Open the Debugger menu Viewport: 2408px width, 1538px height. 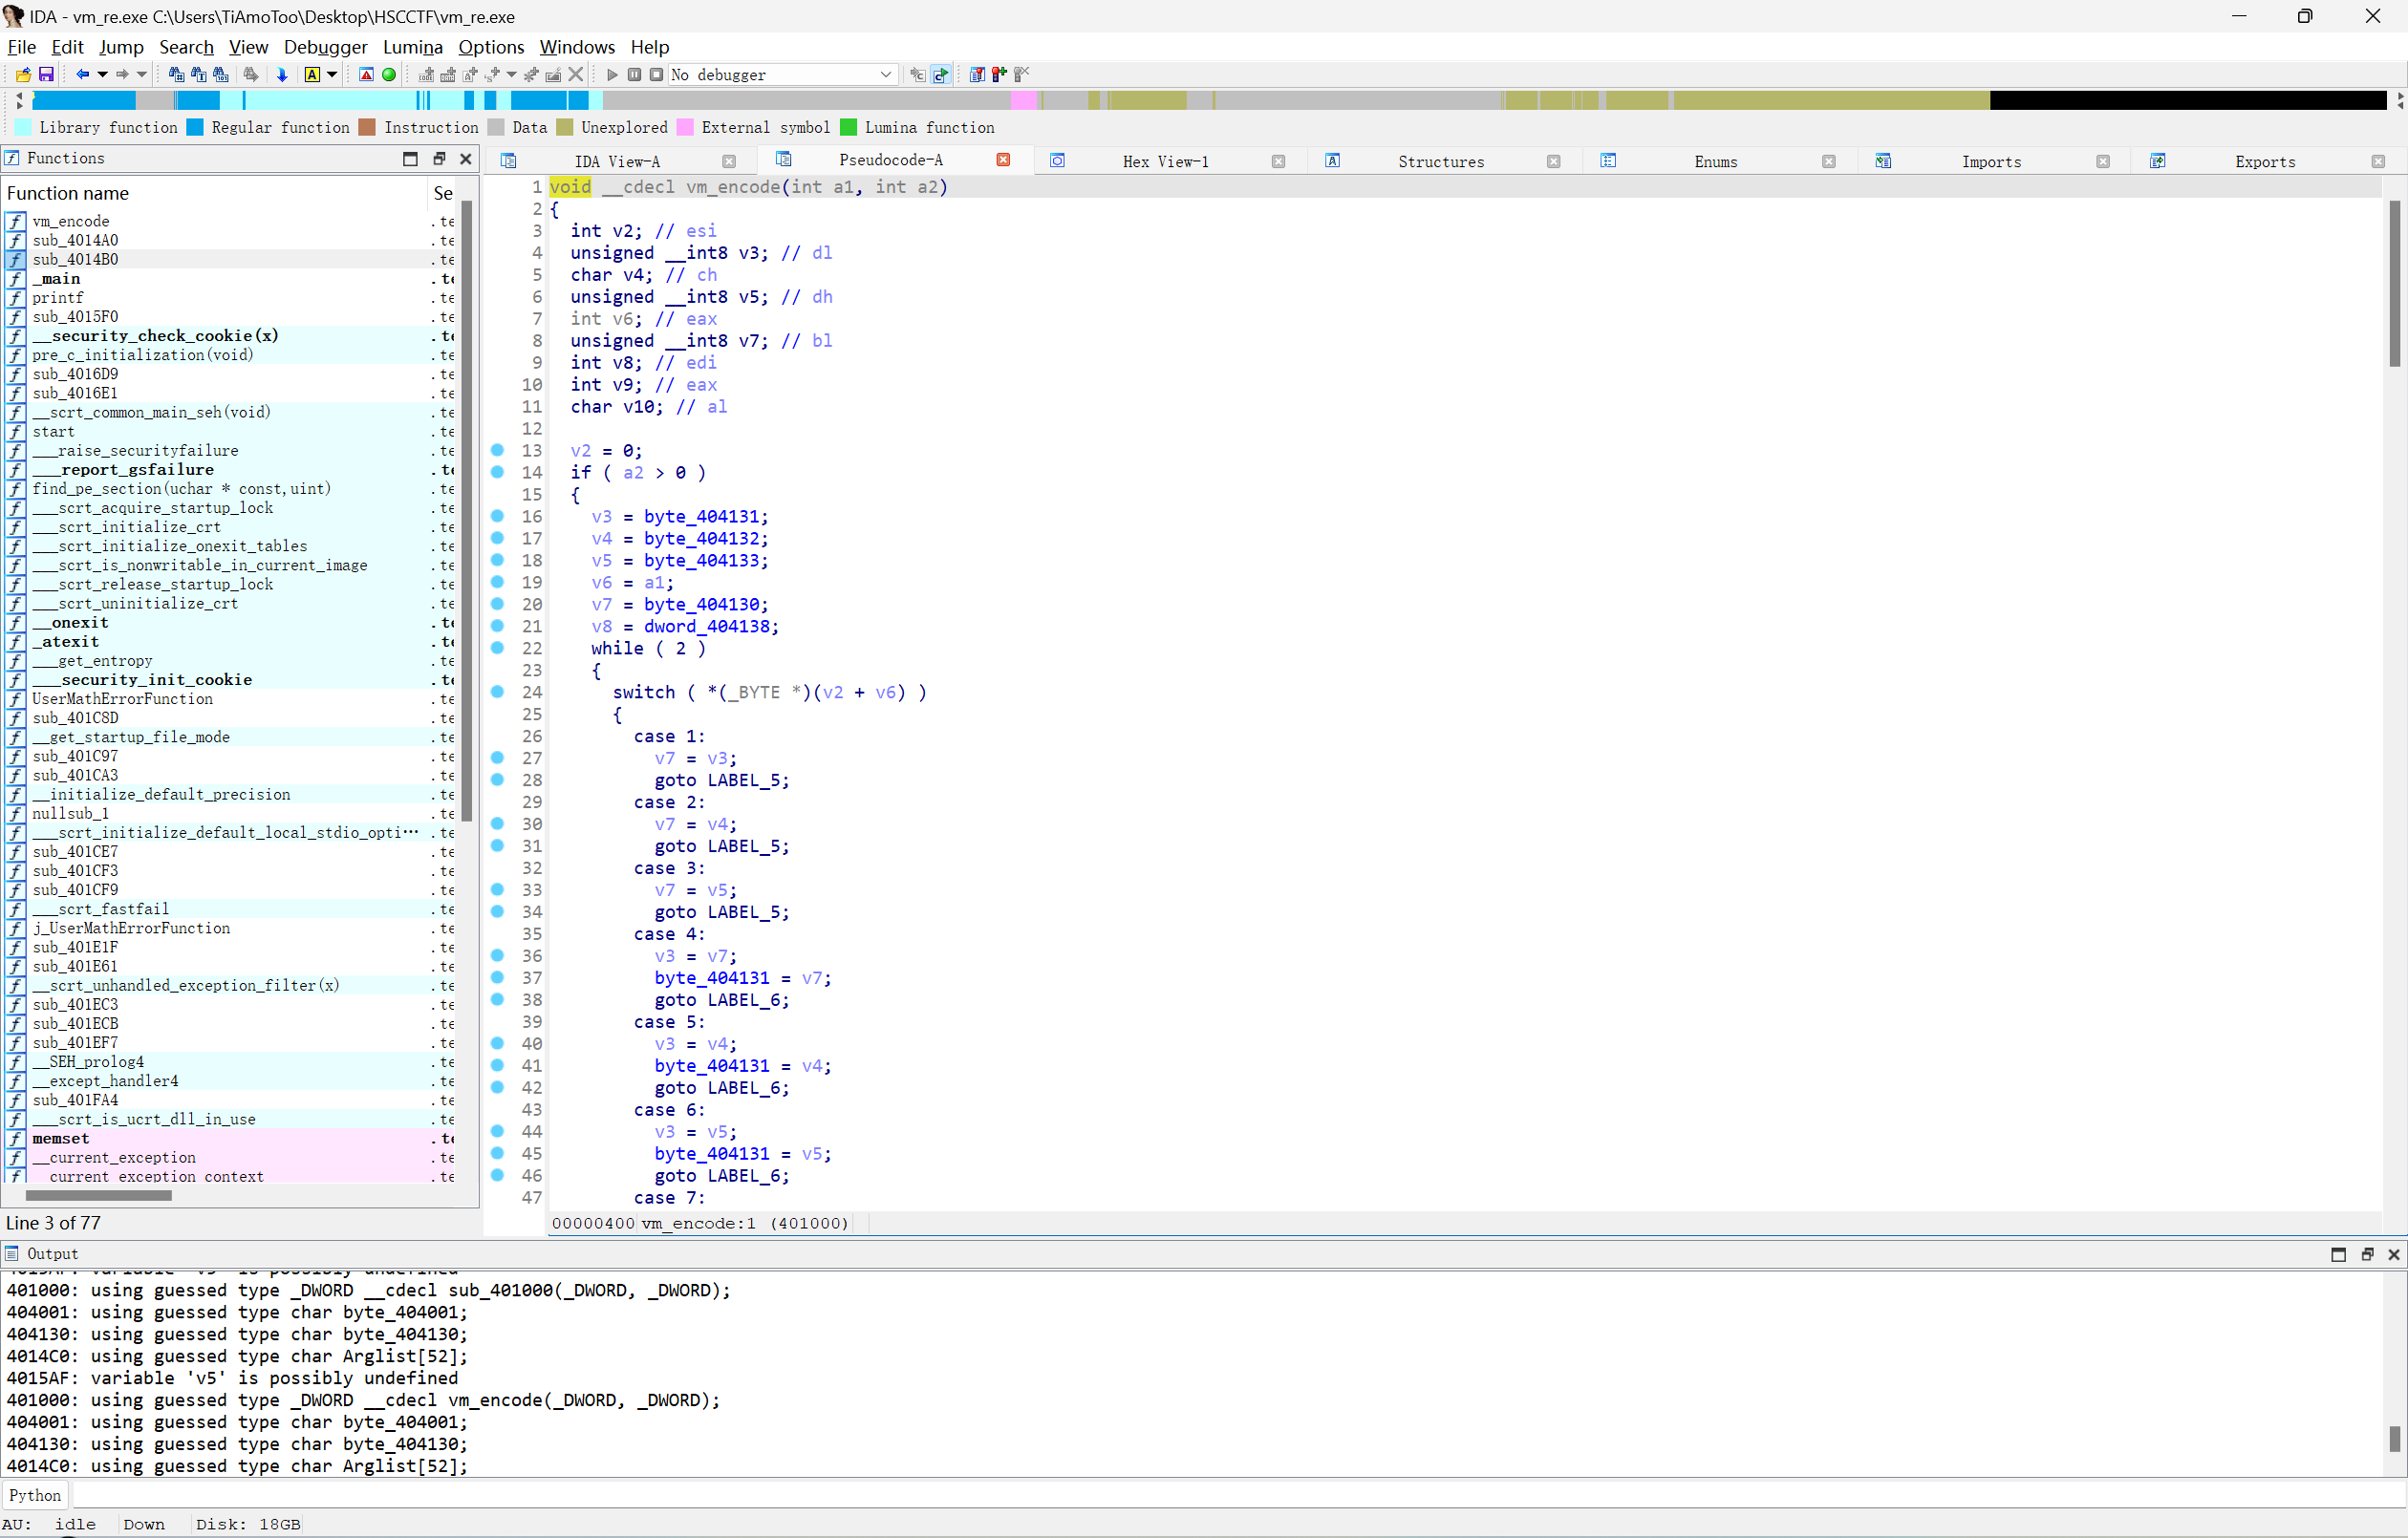click(x=325, y=47)
